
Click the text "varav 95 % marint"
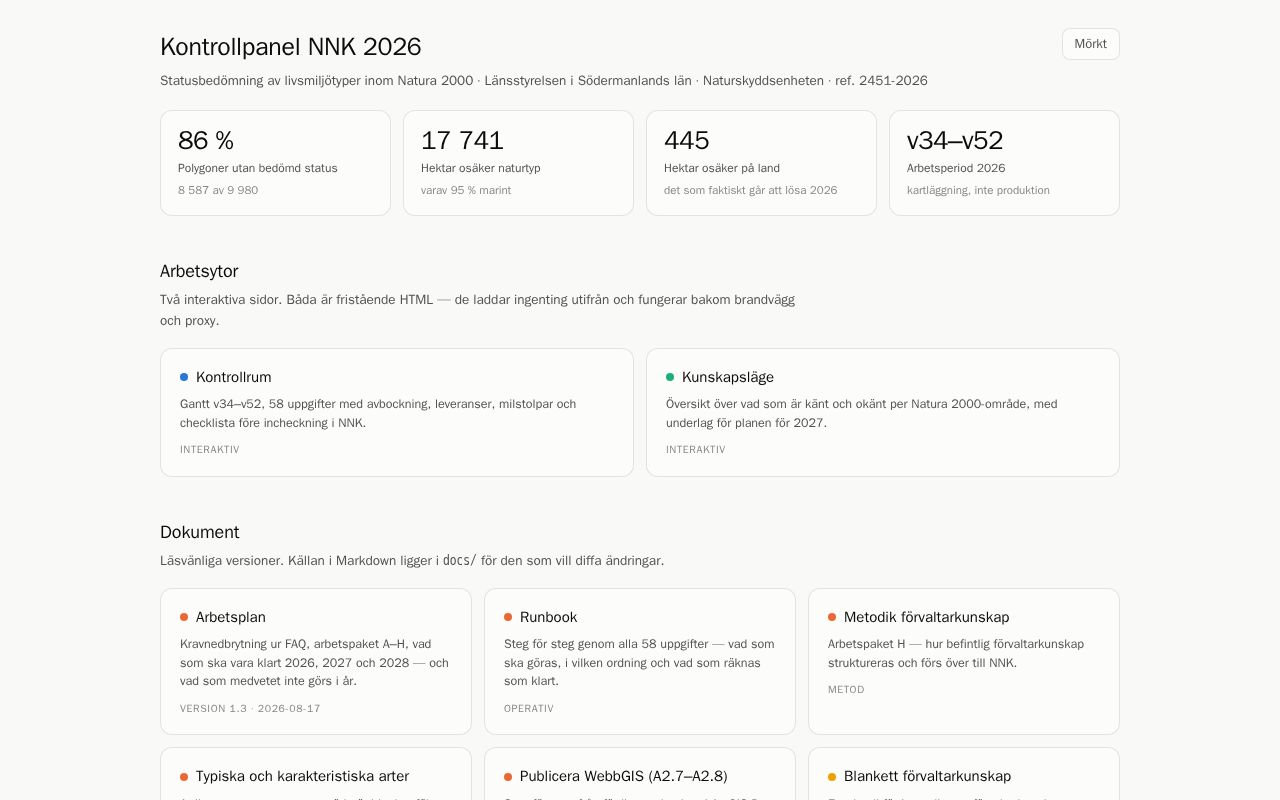[x=466, y=190]
